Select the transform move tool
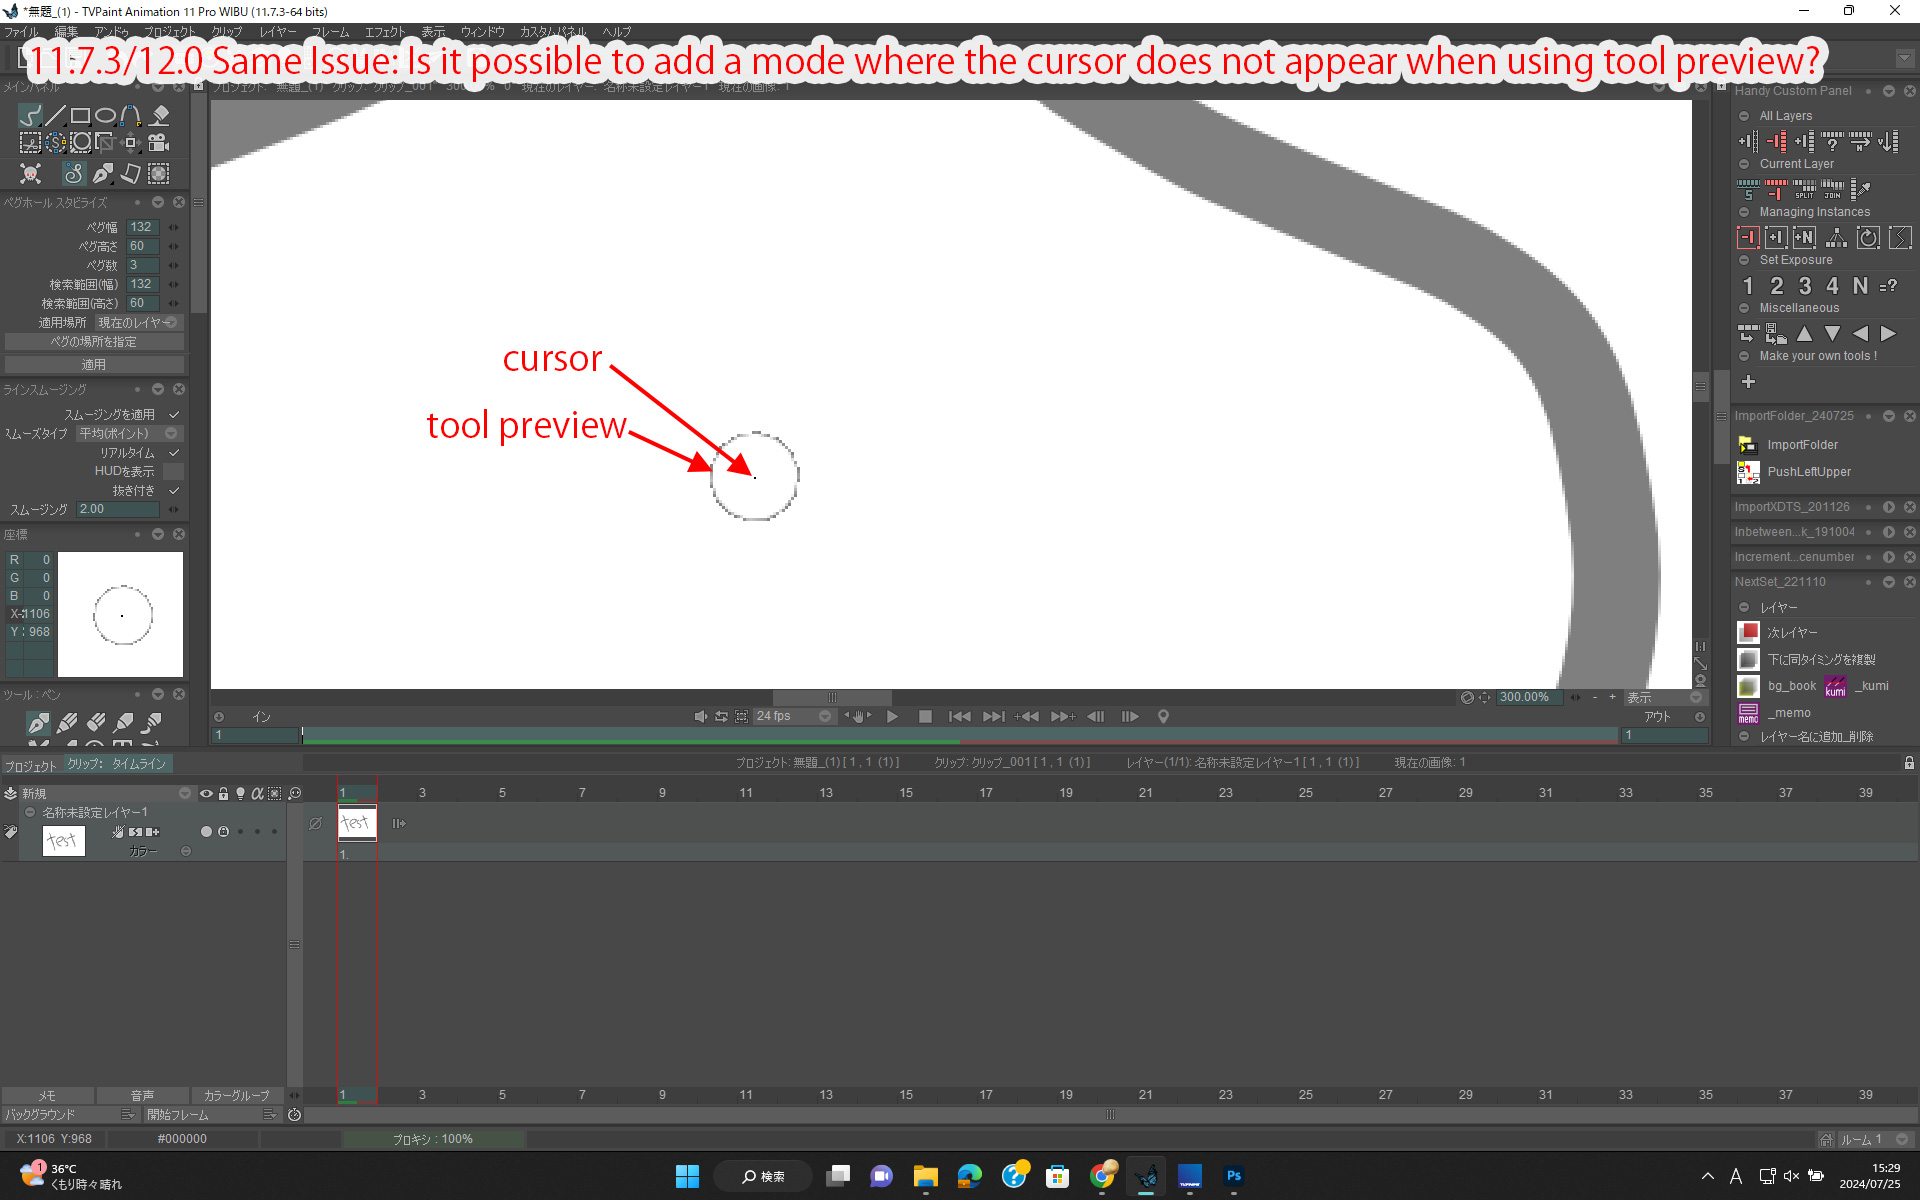This screenshot has width=1920, height=1200. tap(130, 143)
